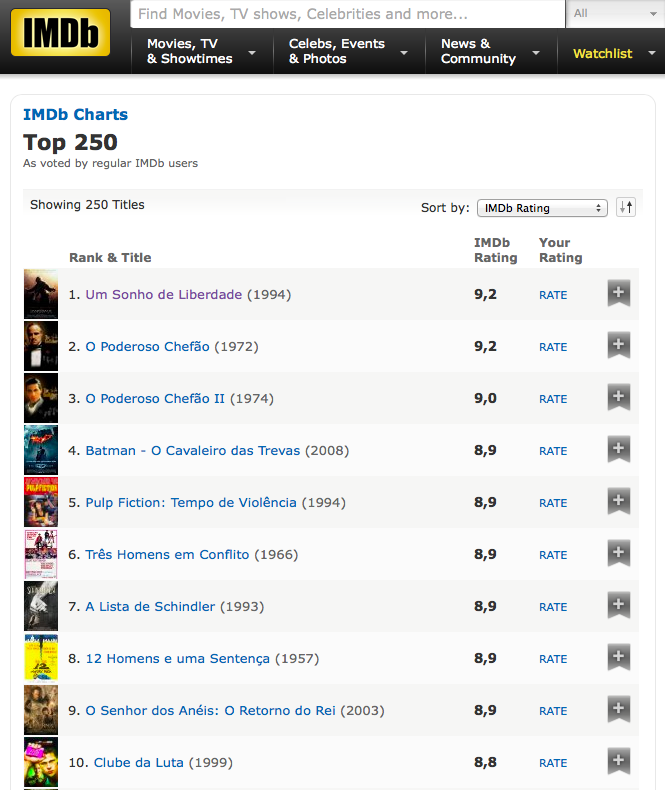
Task: Add 12 Homens e uma Sentença to watchlist
Action: 619,658
